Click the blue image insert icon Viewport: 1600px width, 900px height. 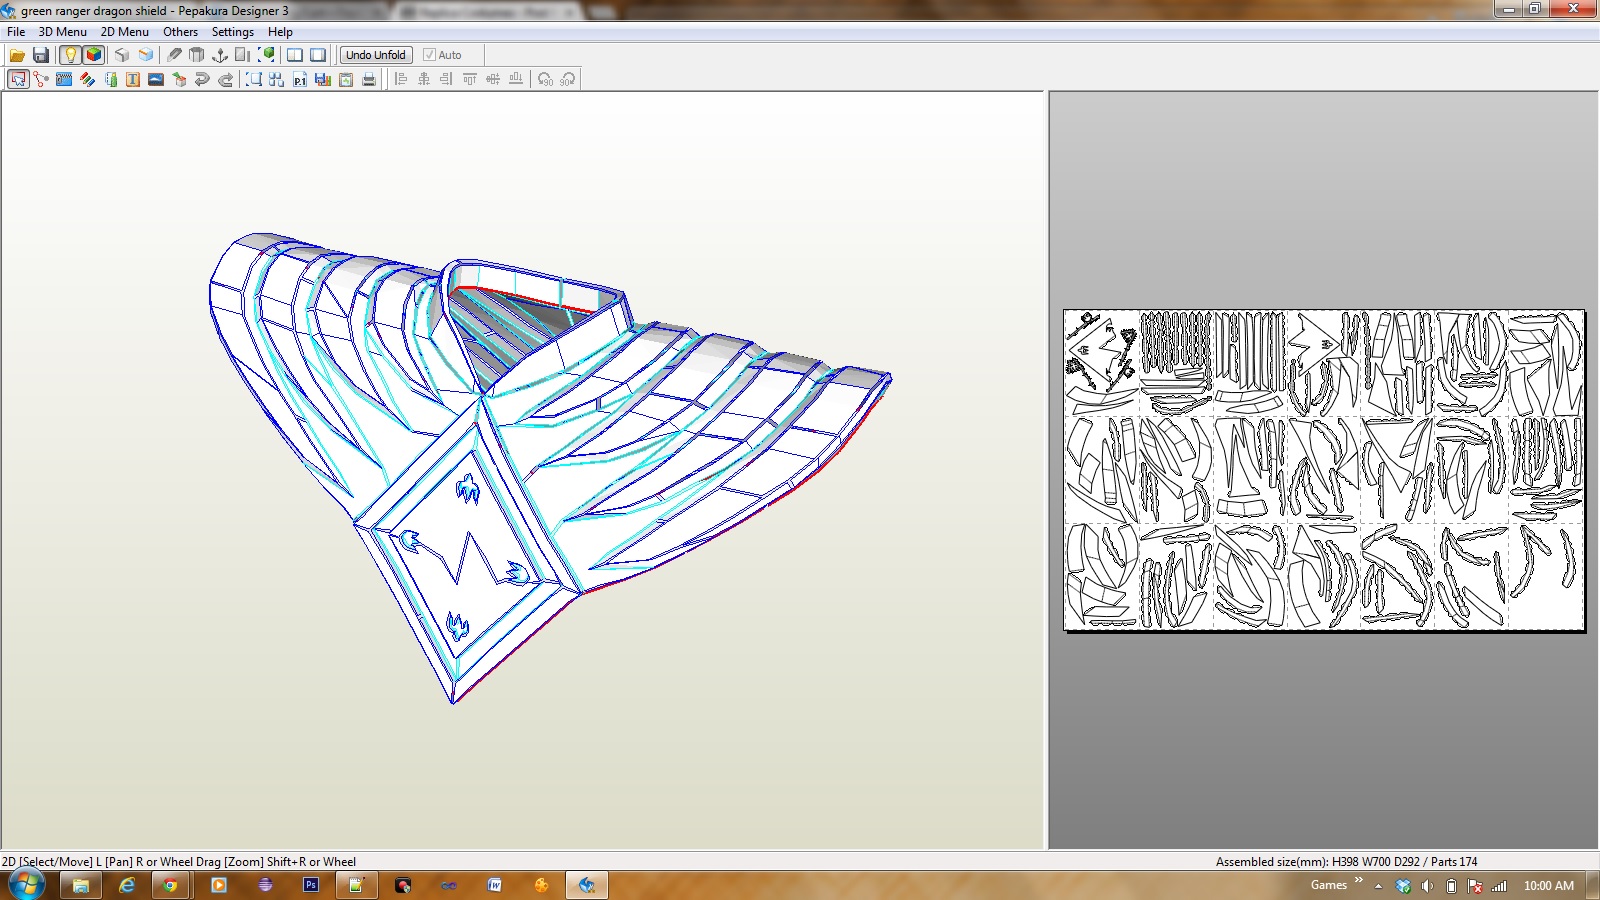[156, 79]
